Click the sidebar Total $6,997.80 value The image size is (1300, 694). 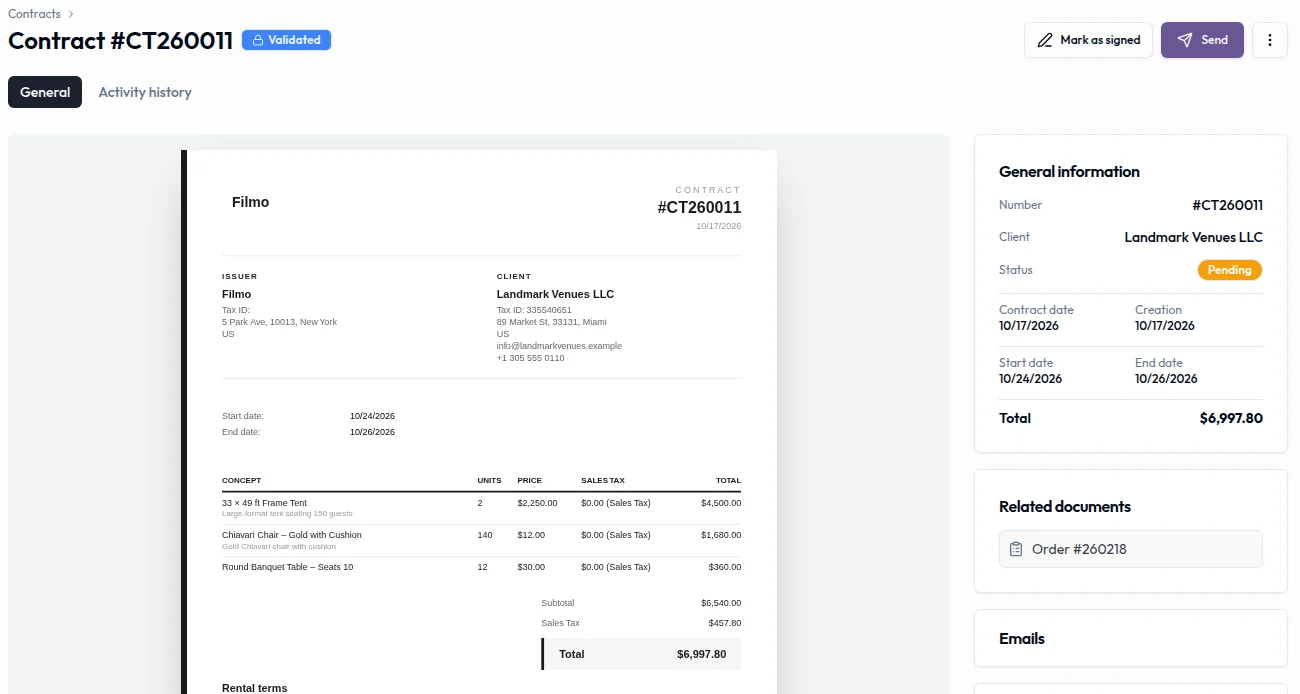[1231, 418]
